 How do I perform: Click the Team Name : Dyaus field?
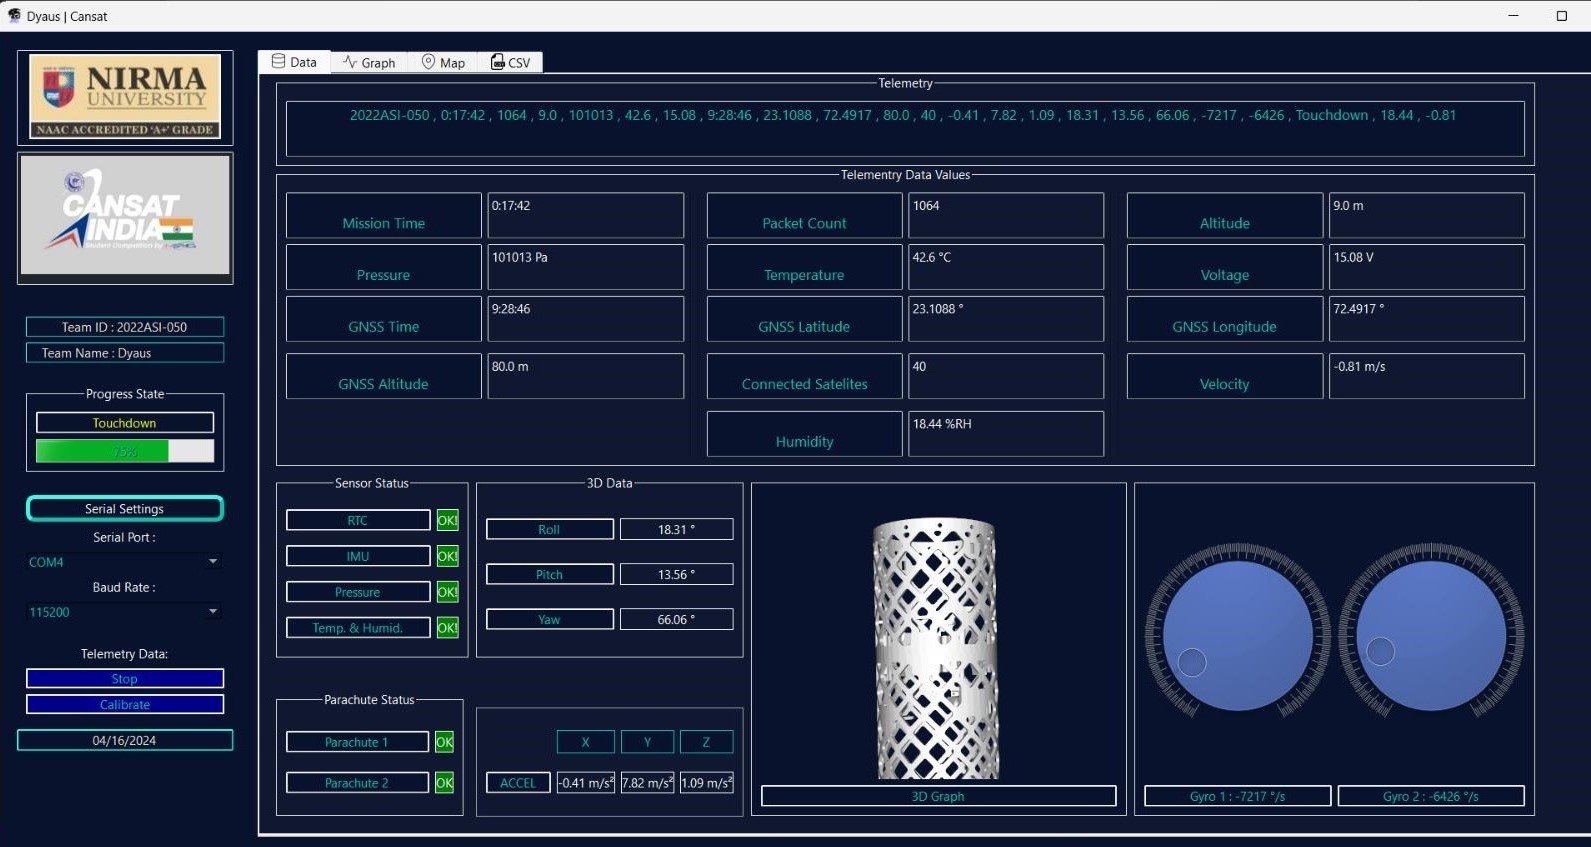[x=125, y=353]
